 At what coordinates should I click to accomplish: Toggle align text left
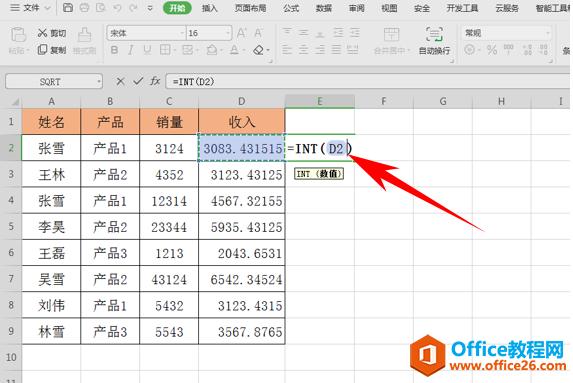tap(287, 50)
